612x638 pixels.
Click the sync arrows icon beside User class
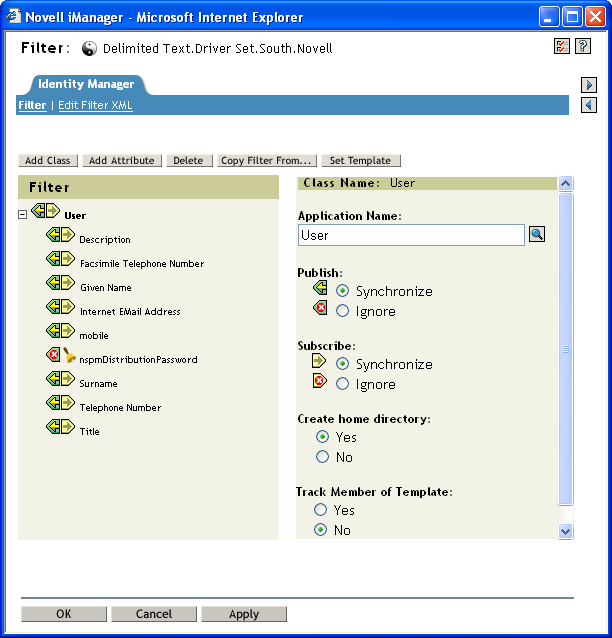tap(46, 211)
